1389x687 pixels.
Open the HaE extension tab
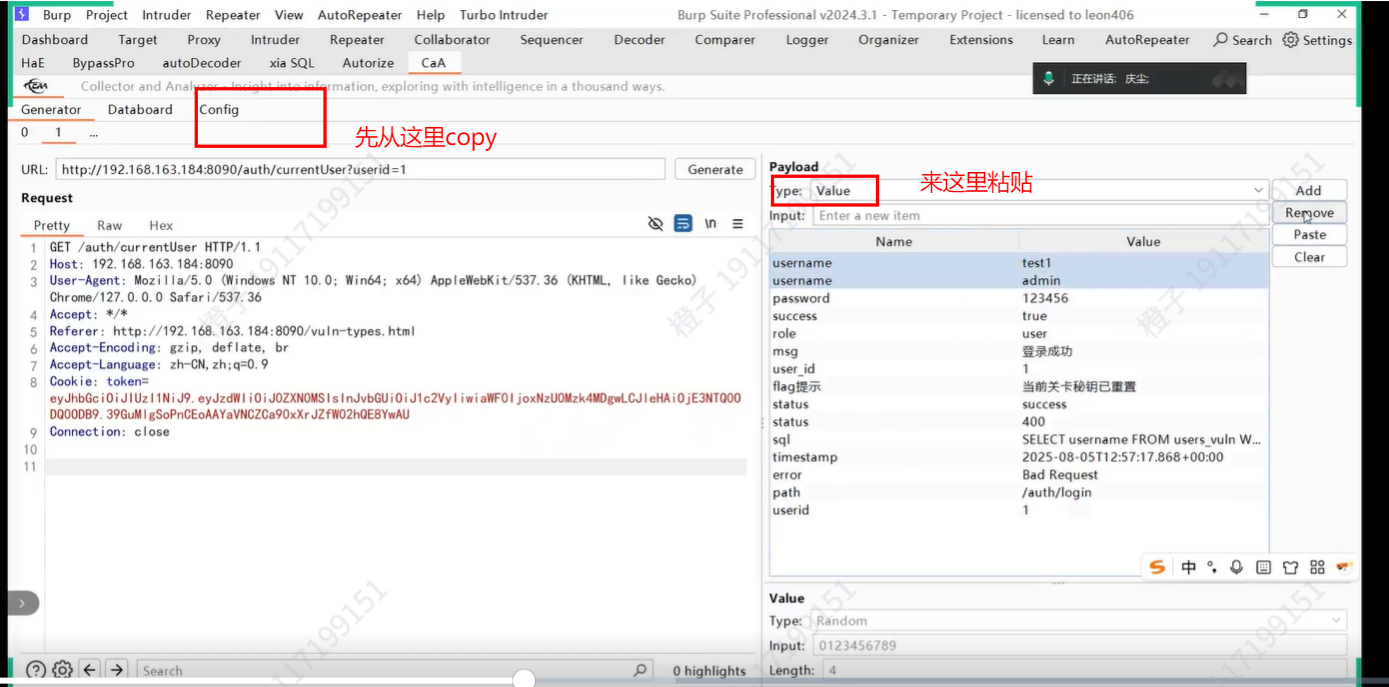pos(33,62)
